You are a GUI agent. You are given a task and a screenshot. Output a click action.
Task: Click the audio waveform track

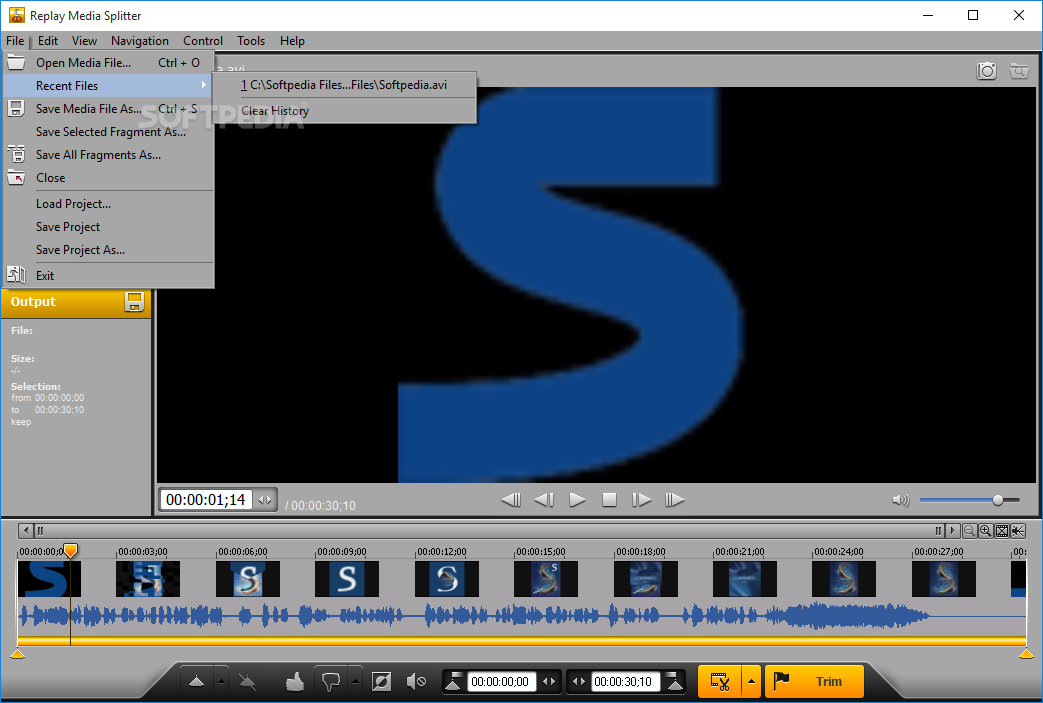(x=522, y=616)
